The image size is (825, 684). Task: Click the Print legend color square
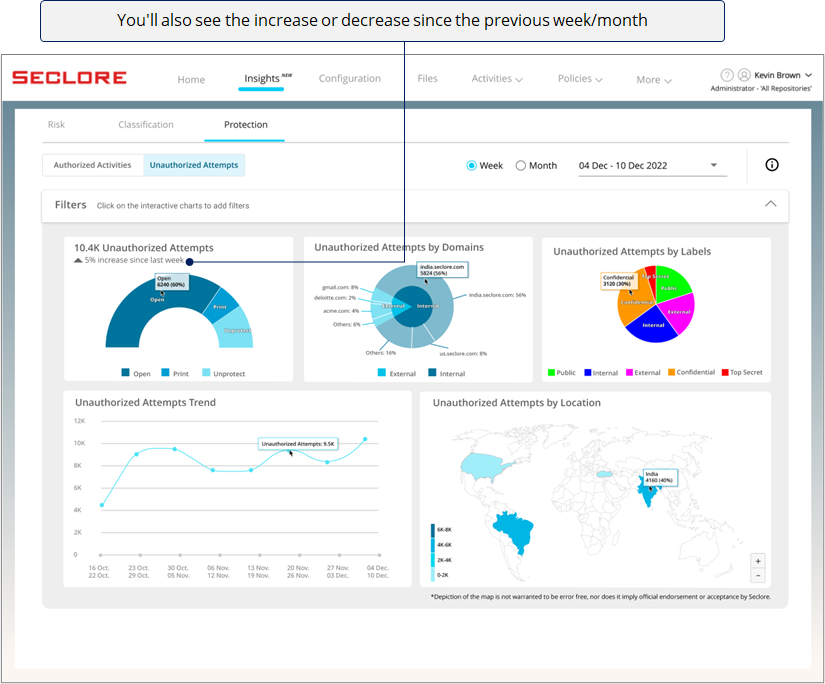click(x=165, y=373)
